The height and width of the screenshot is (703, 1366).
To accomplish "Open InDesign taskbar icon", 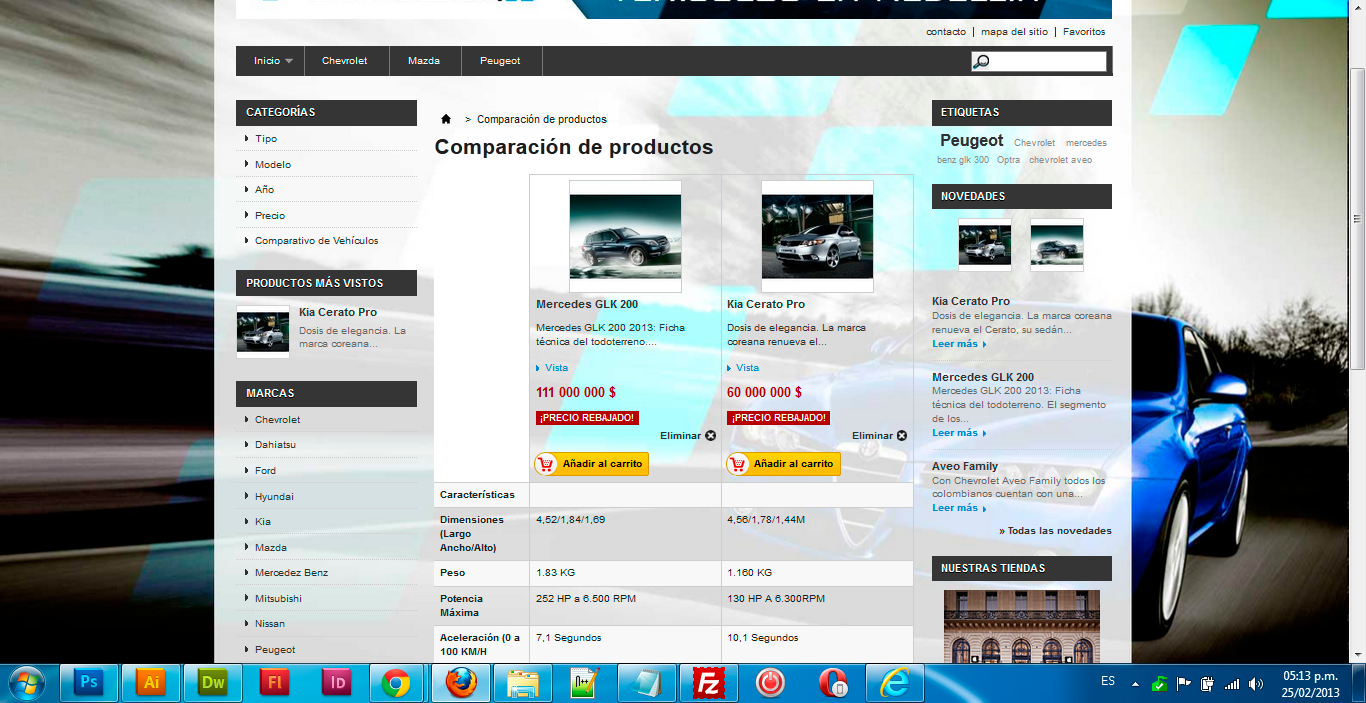I will (x=338, y=683).
